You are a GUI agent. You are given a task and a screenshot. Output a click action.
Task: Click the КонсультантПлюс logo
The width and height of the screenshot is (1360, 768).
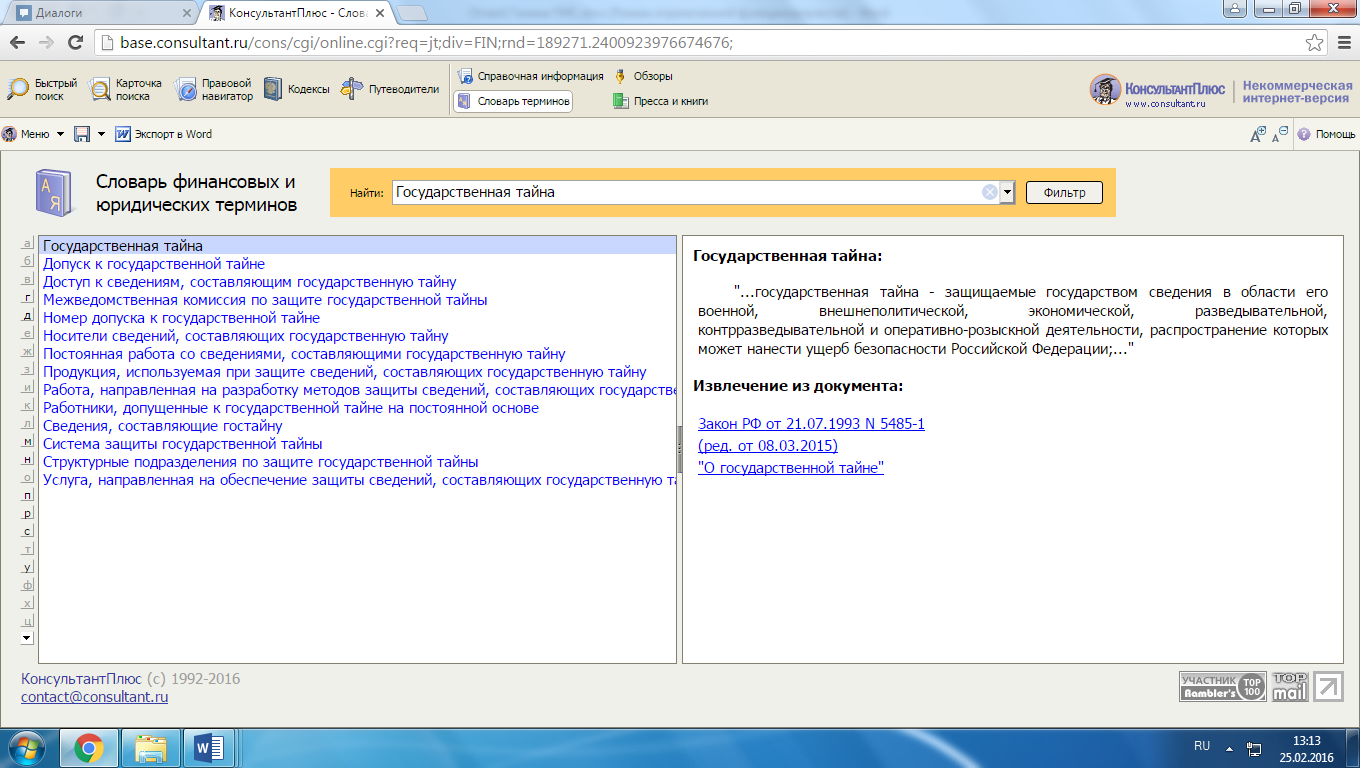click(x=1158, y=90)
